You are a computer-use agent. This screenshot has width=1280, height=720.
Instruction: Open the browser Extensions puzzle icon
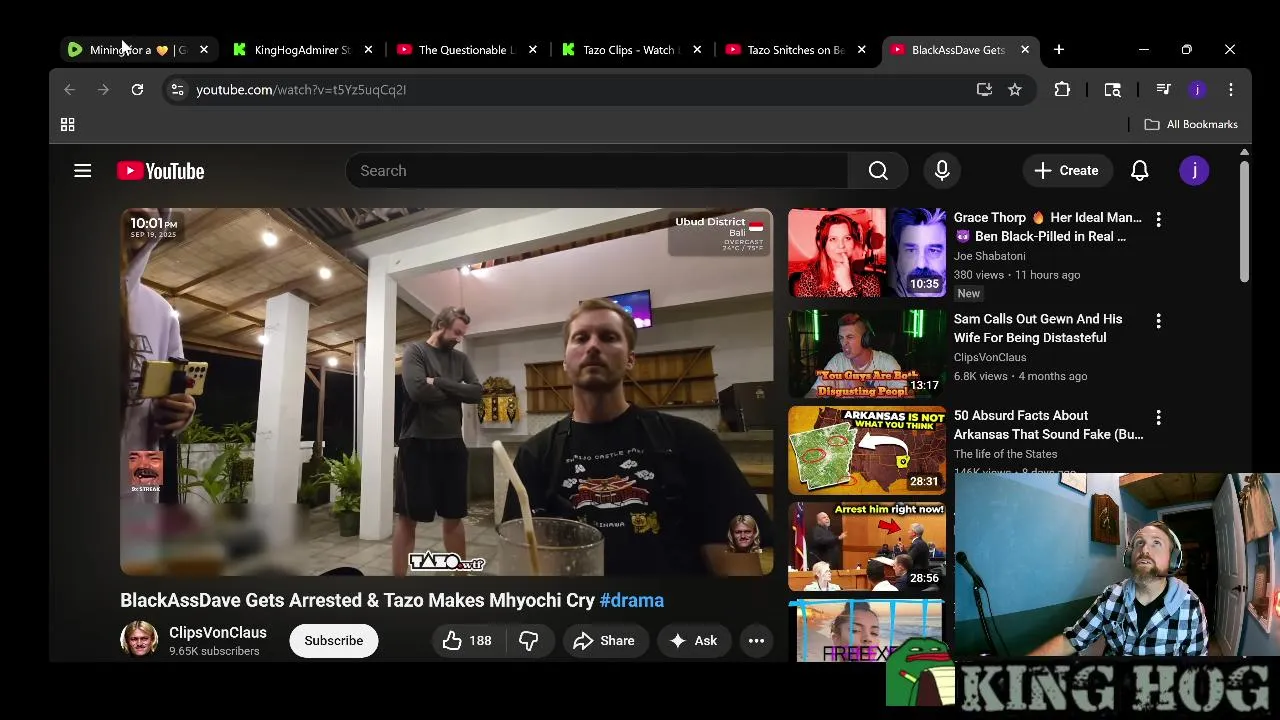(1062, 90)
